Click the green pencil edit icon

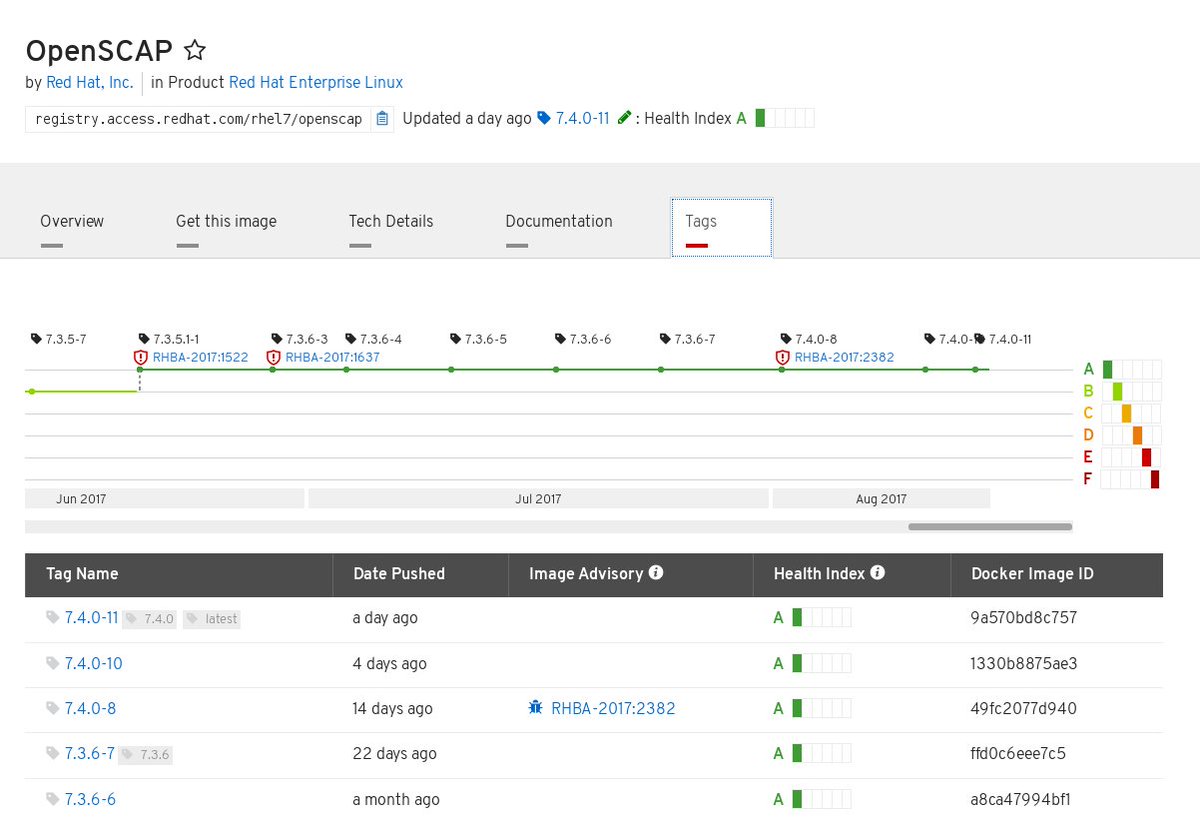pos(624,118)
